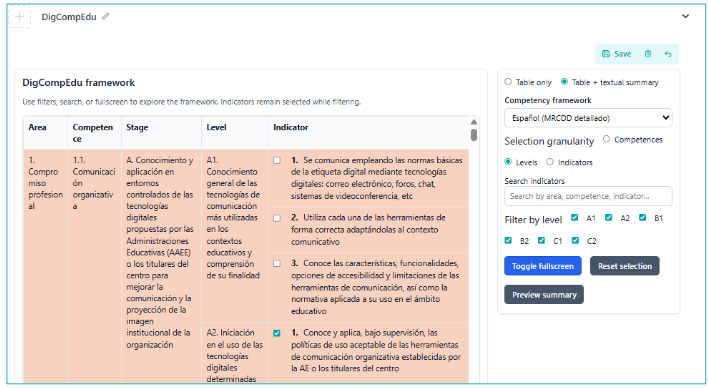Click the 'DigCompEdu framework' heading
The width and height of the screenshot is (708, 388).
[79, 83]
